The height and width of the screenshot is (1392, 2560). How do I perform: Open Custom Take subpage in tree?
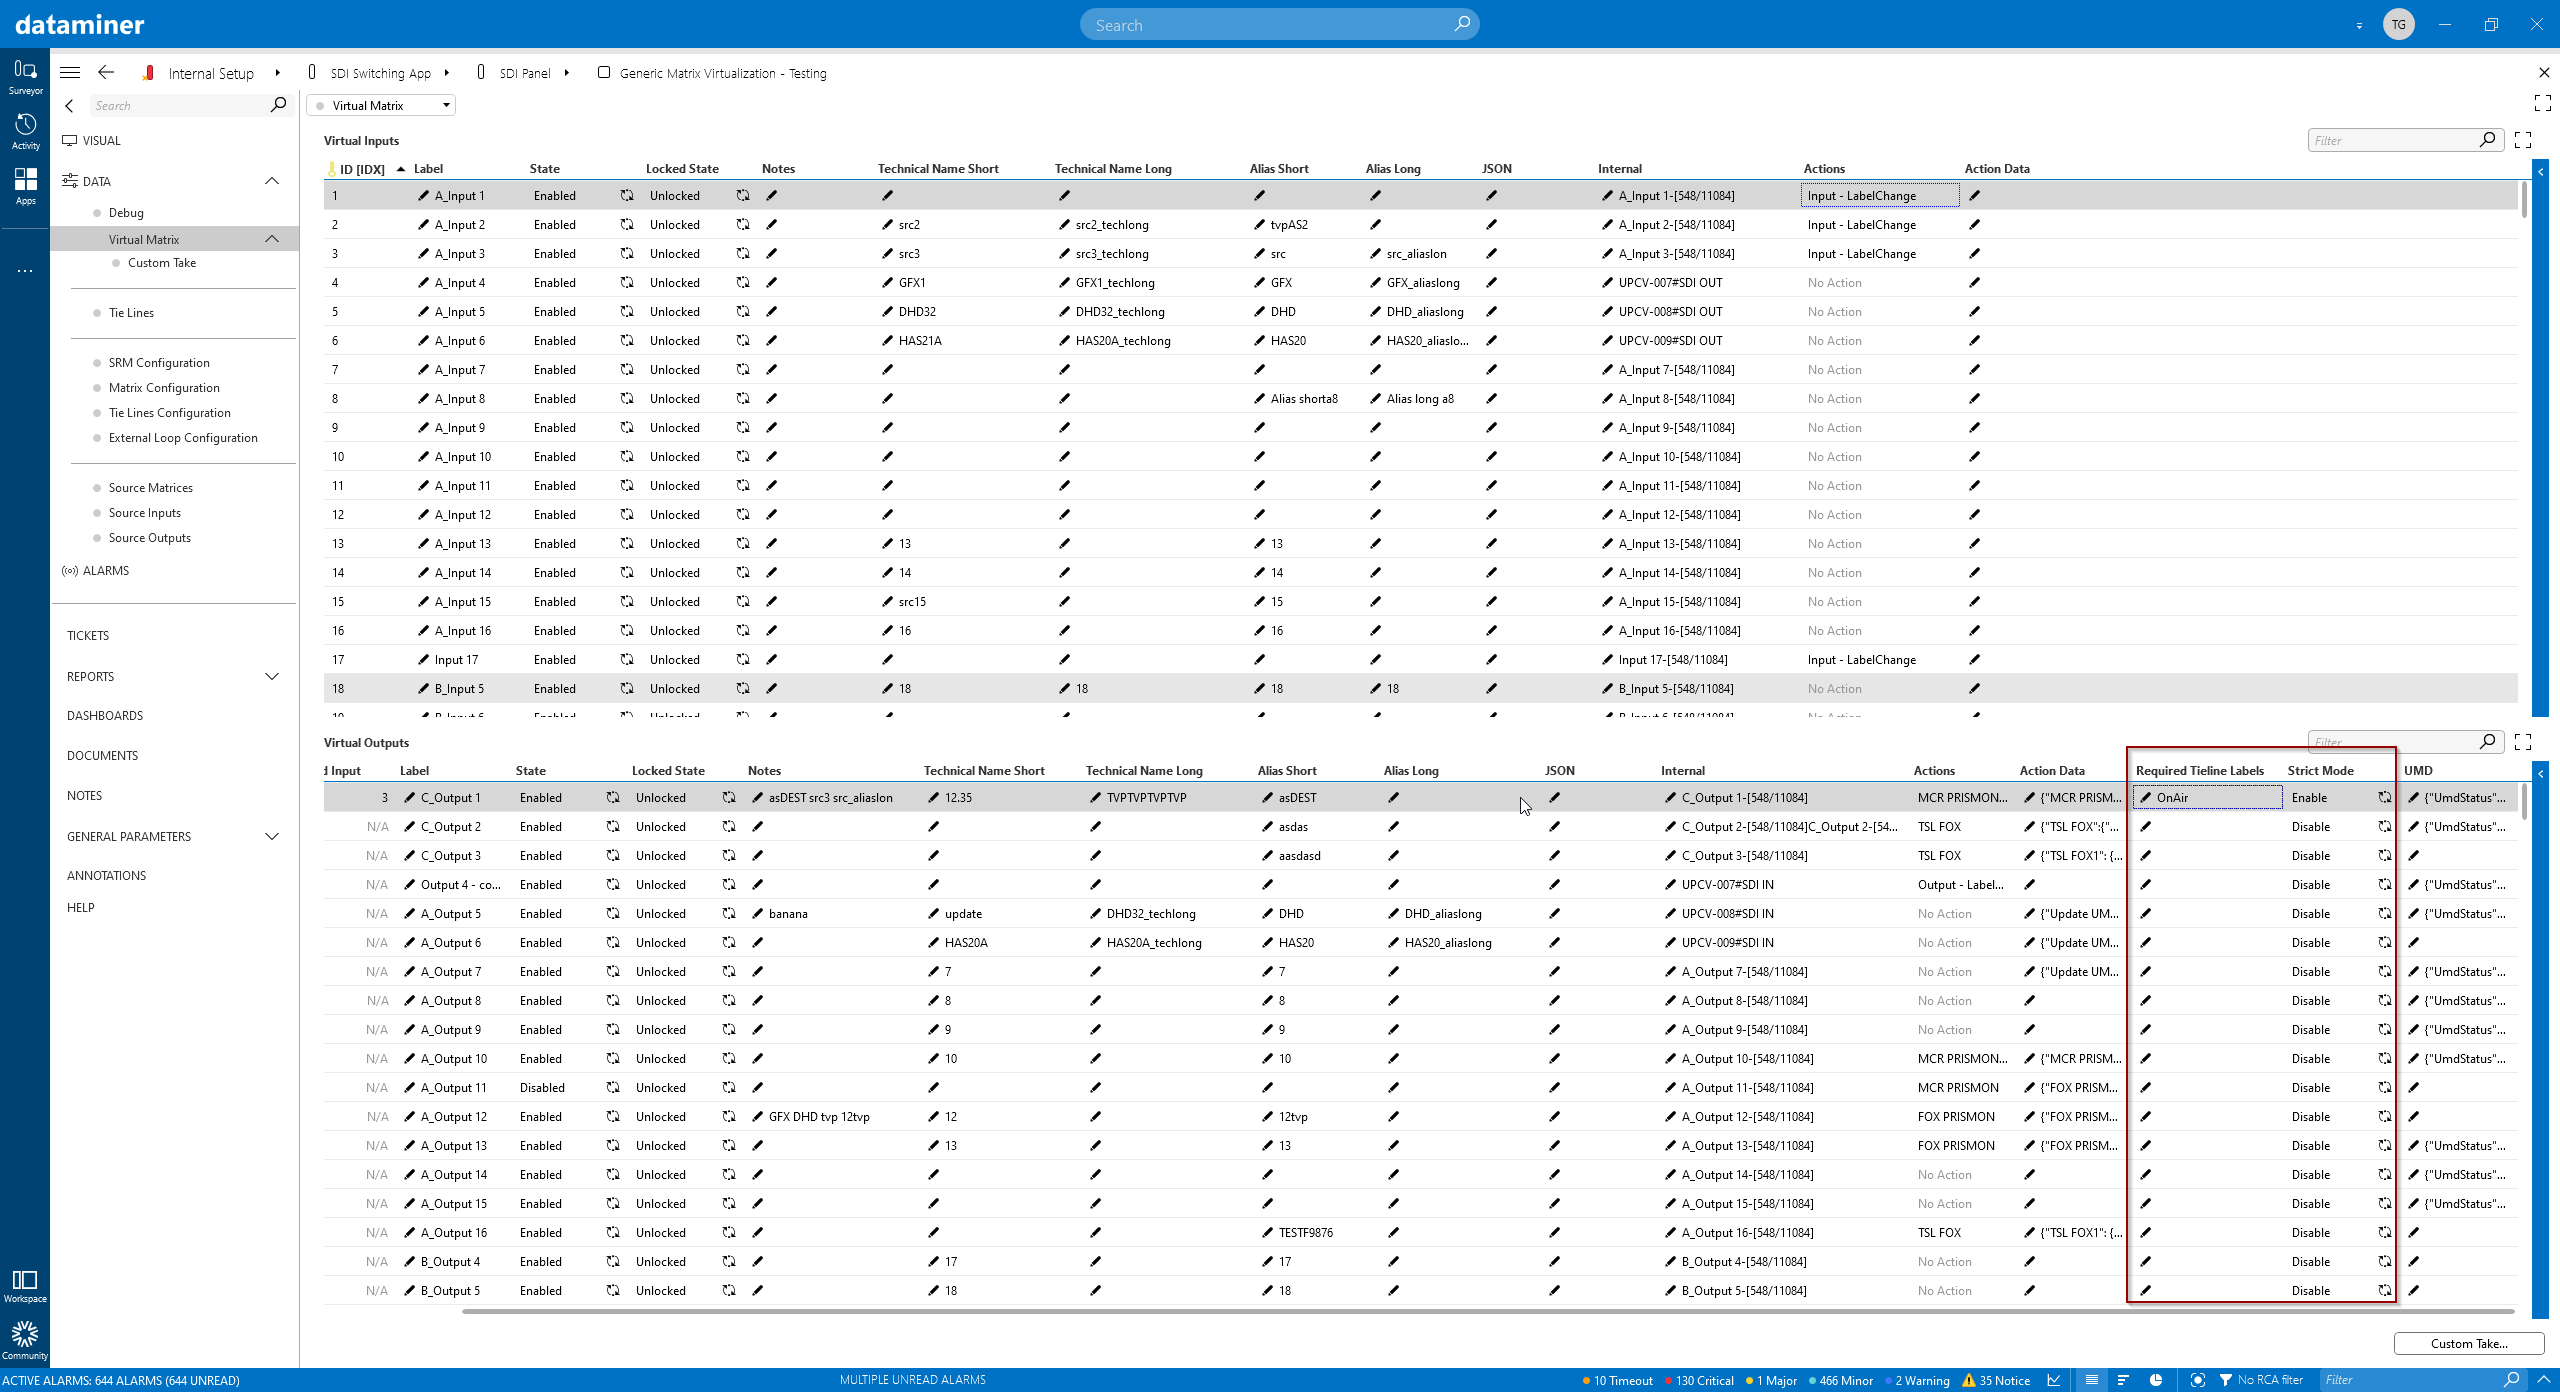tap(162, 263)
